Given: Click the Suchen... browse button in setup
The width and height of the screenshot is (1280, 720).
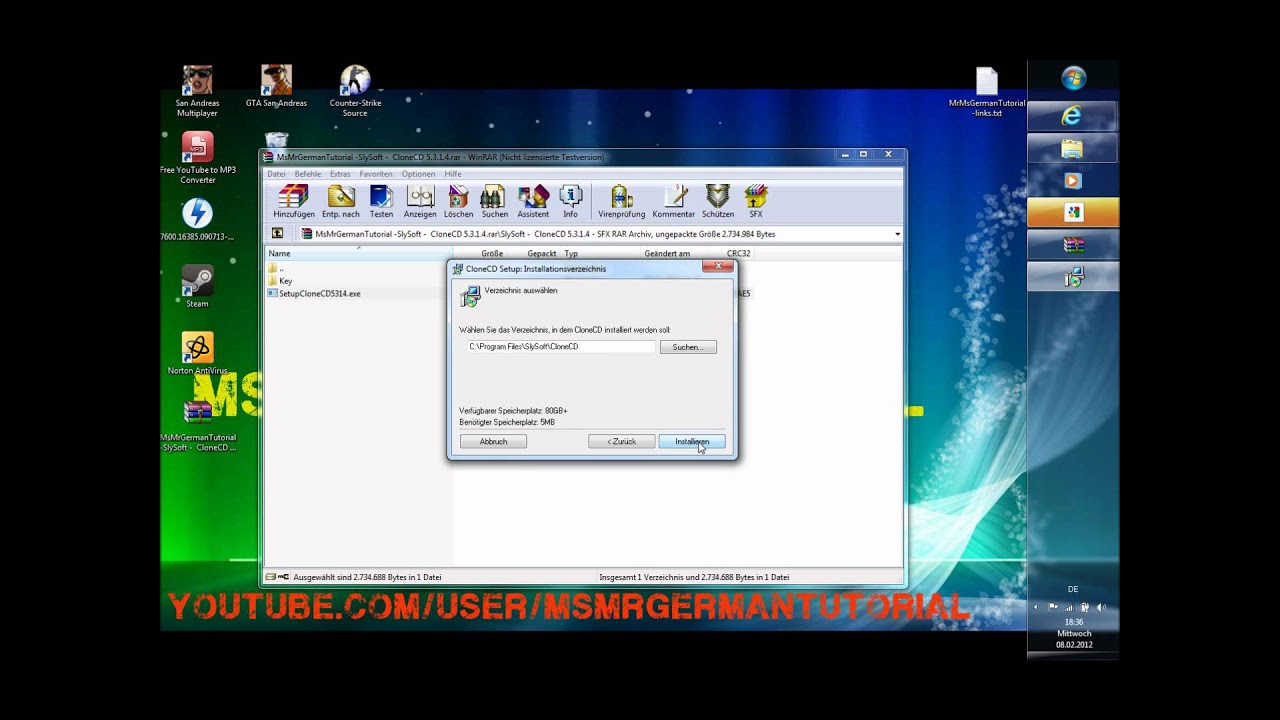Looking at the screenshot, I should (688, 347).
